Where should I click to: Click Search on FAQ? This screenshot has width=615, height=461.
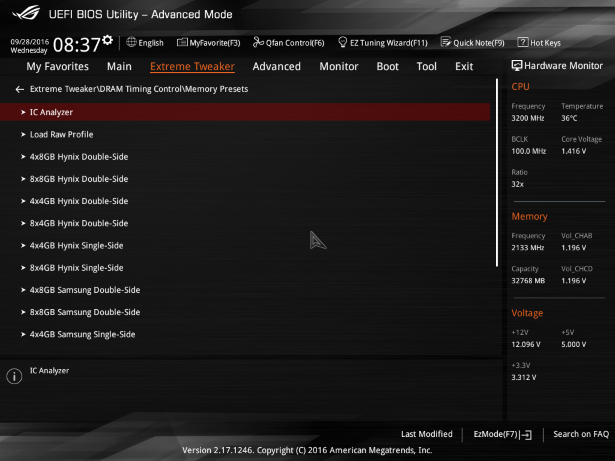[581, 434]
